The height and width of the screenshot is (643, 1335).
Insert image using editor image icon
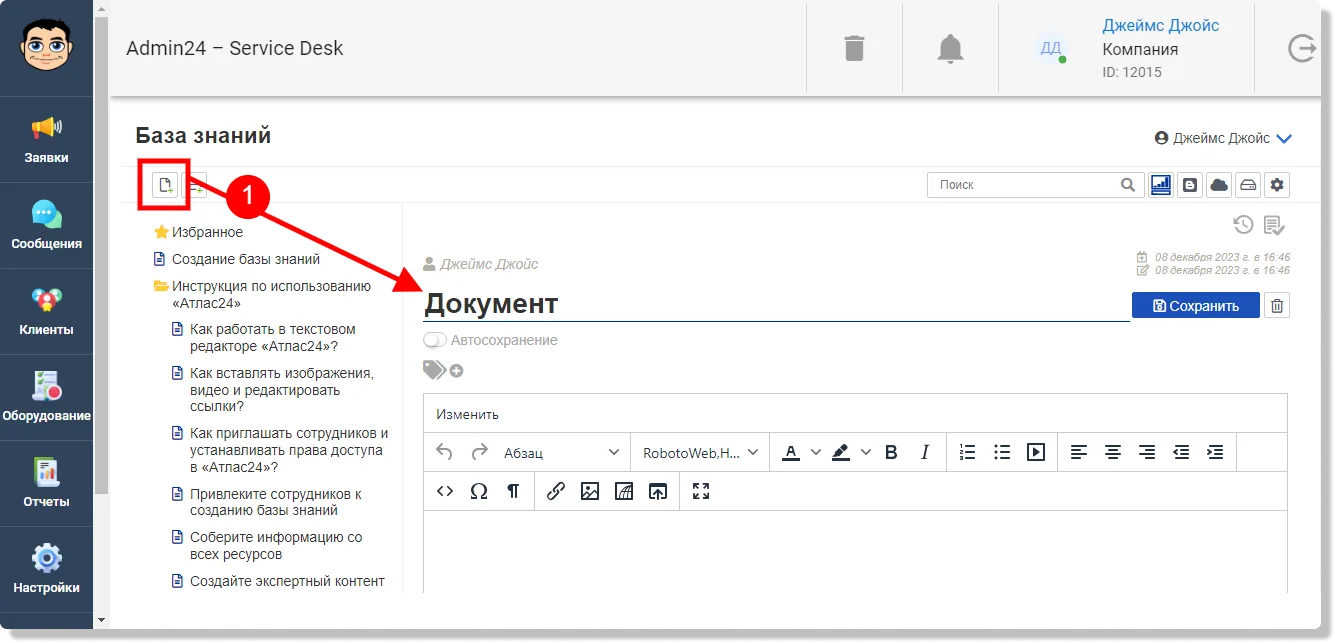590,491
